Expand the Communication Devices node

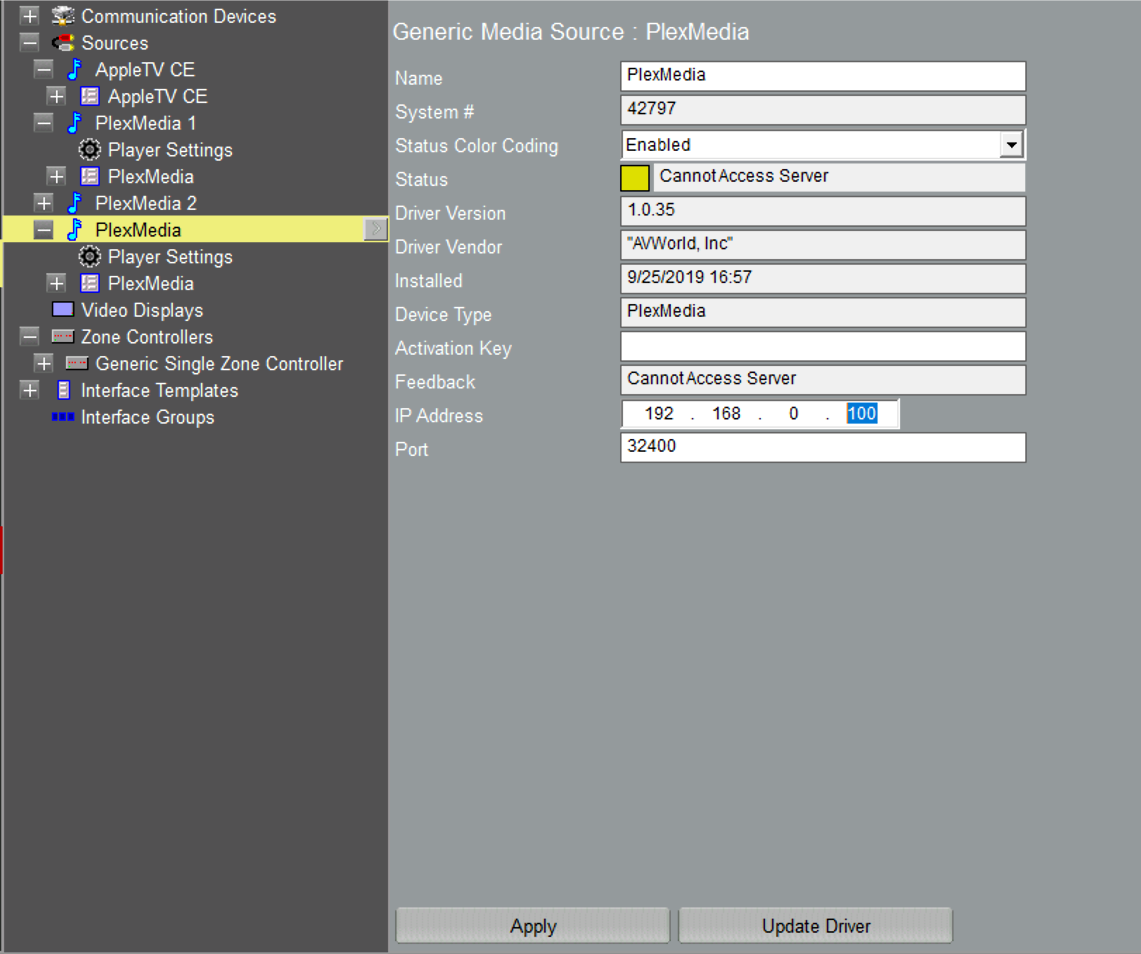tap(30, 16)
